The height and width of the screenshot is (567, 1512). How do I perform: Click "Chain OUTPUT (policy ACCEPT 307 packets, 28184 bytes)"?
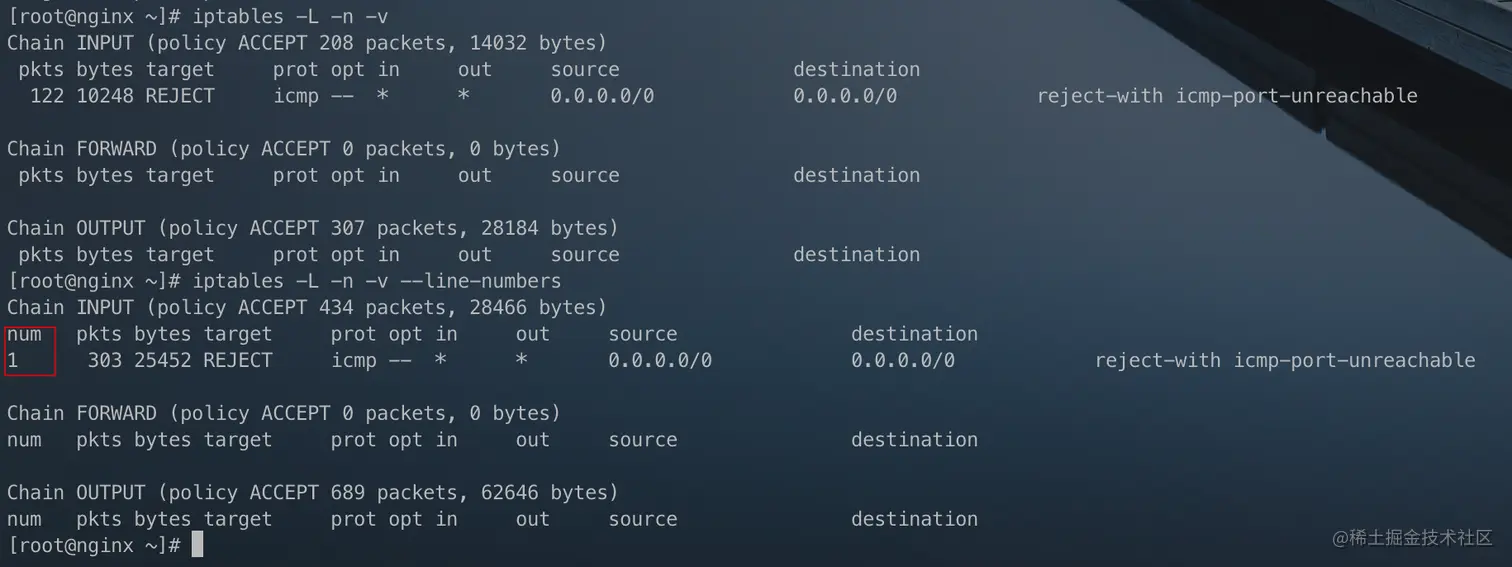[x=313, y=228]
